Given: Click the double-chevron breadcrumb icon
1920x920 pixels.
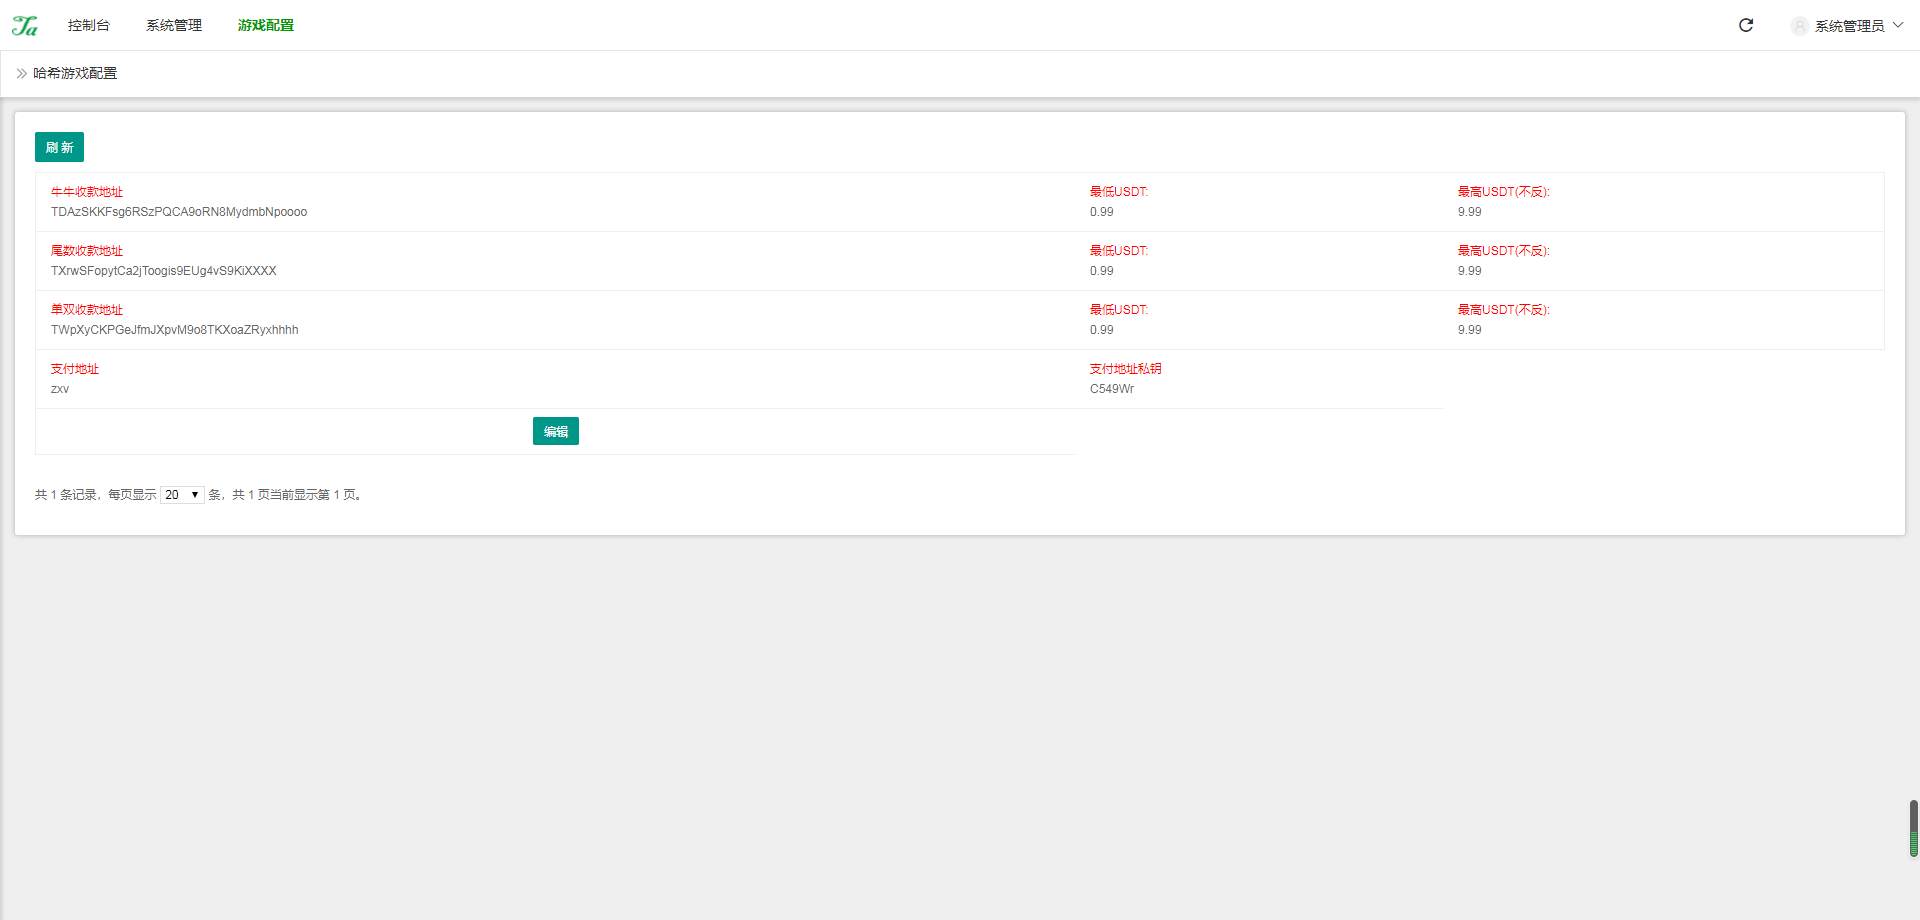Looking at the screenshot, I should (x=22, y=73).
